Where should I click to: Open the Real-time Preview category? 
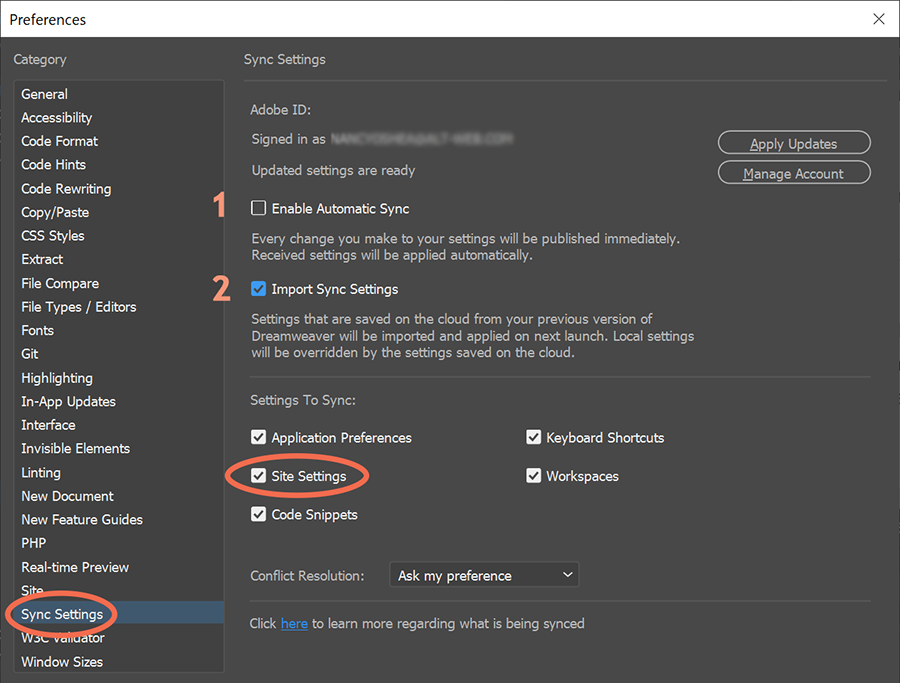point(119,568)
